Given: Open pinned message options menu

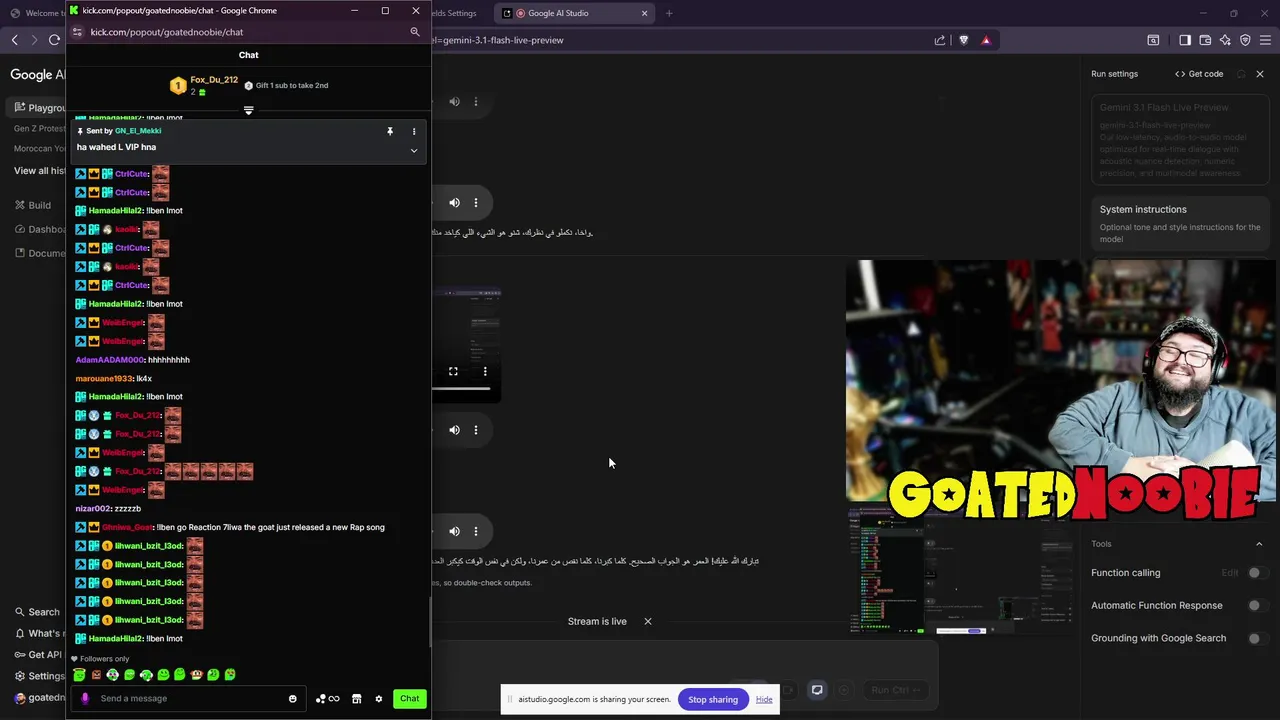Looking at the screenshot, I should point(414,131).
